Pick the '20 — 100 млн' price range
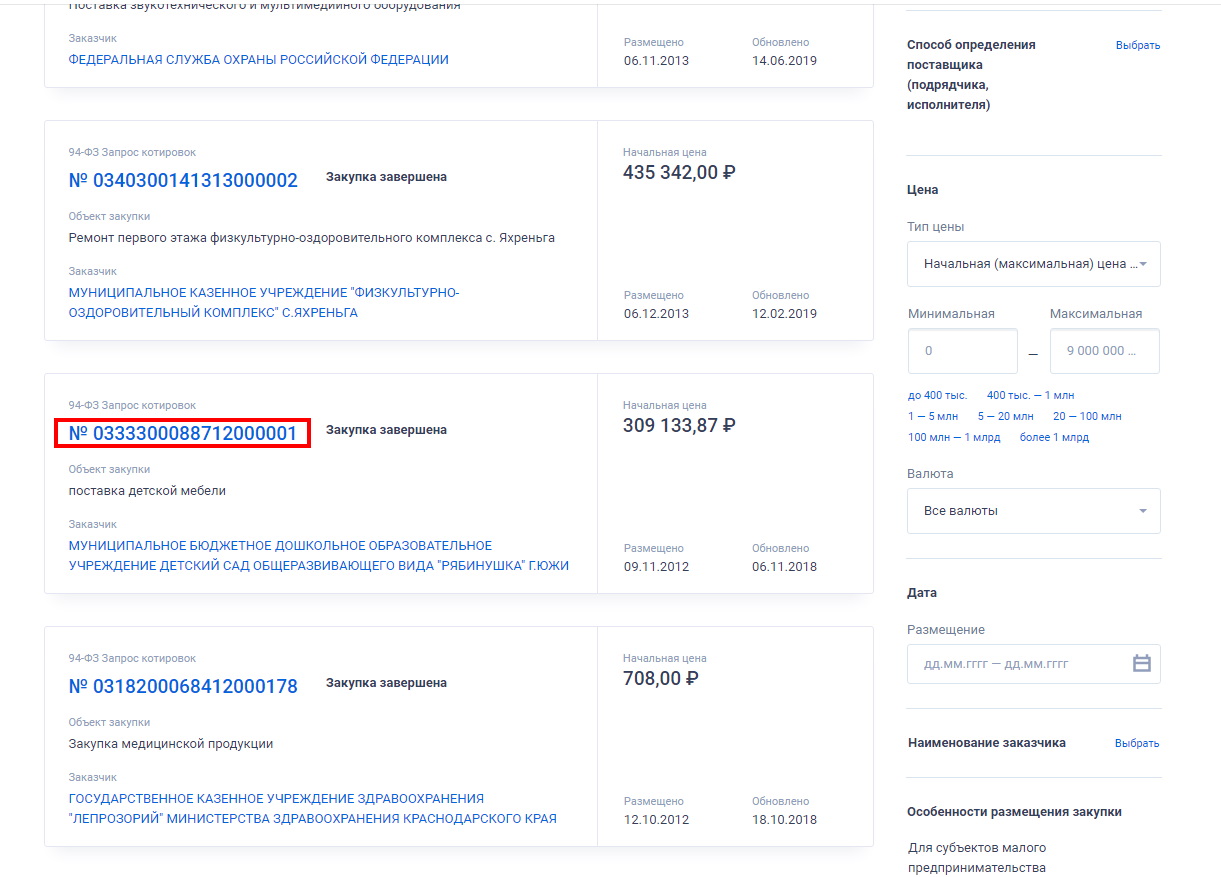1221x877 pixels. coord(1087,416)
